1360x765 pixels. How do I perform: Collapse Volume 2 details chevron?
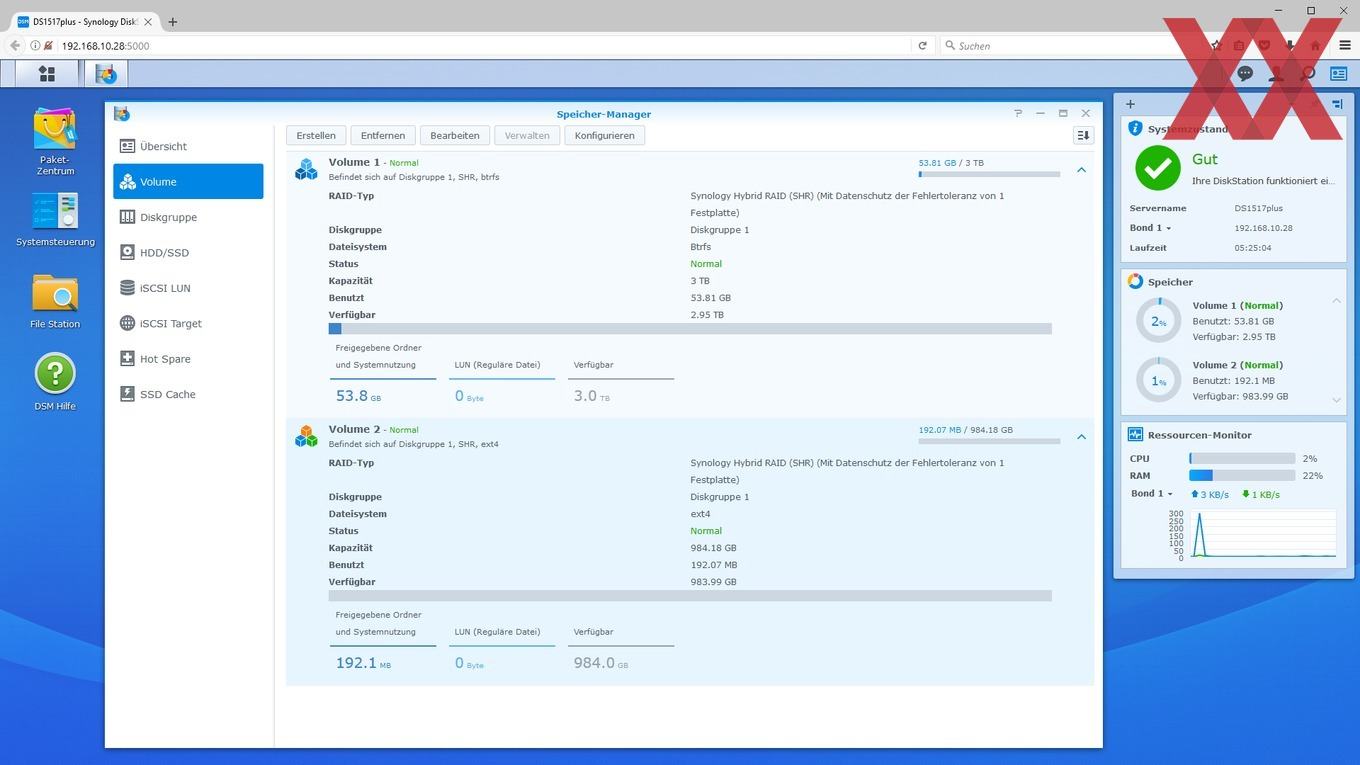pyautogui.click(x=1081, y=437)
